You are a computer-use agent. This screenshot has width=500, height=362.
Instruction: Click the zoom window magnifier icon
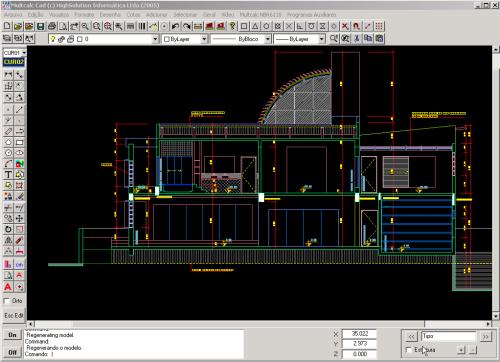point(97,26)
